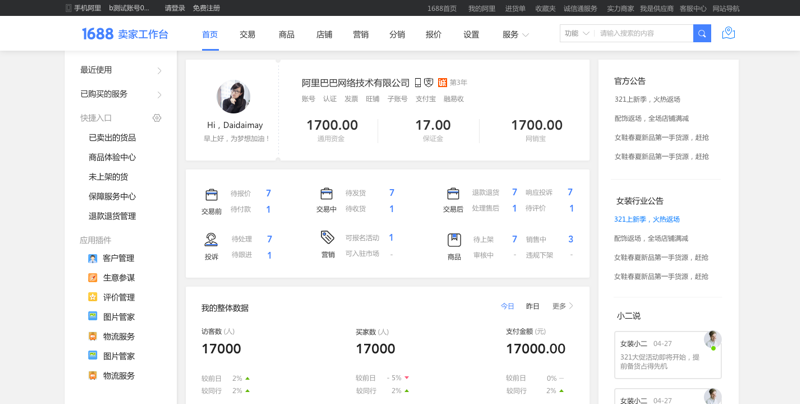This screenshot has width=800, height=404.
Task: Click the 交易后 briefcase icon
Action: (x=453, y=193)
